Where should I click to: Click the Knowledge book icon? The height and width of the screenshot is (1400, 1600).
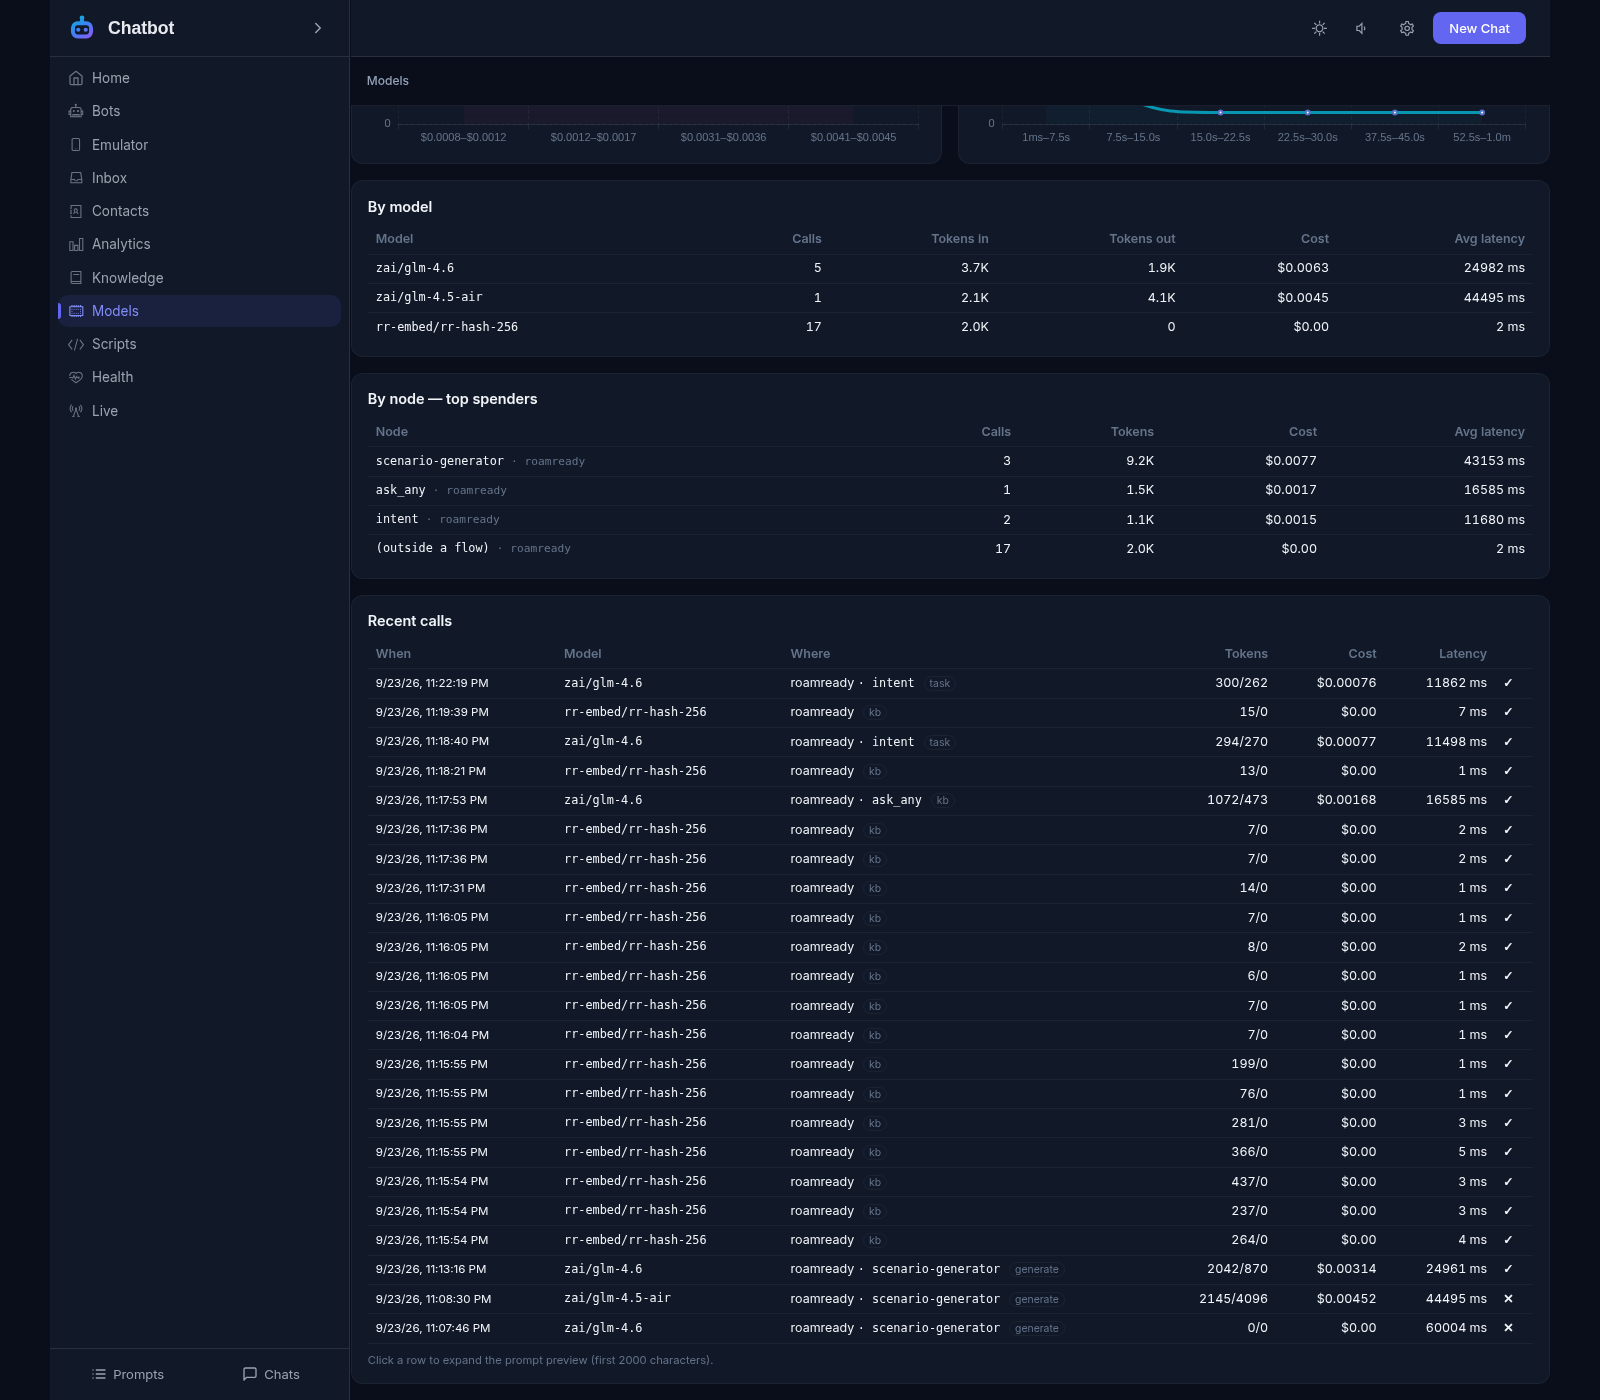[x=76, y=278]
